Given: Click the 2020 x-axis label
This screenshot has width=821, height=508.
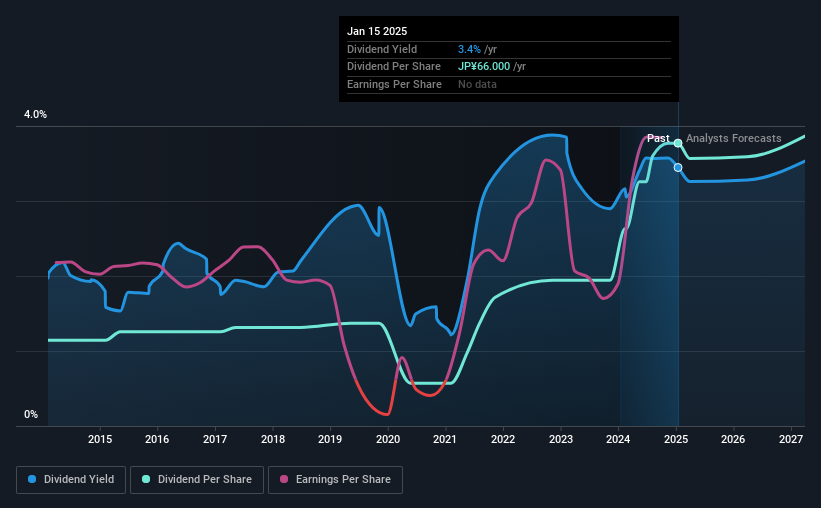Looking at the screenshot, I should click(x=388, y=439).
